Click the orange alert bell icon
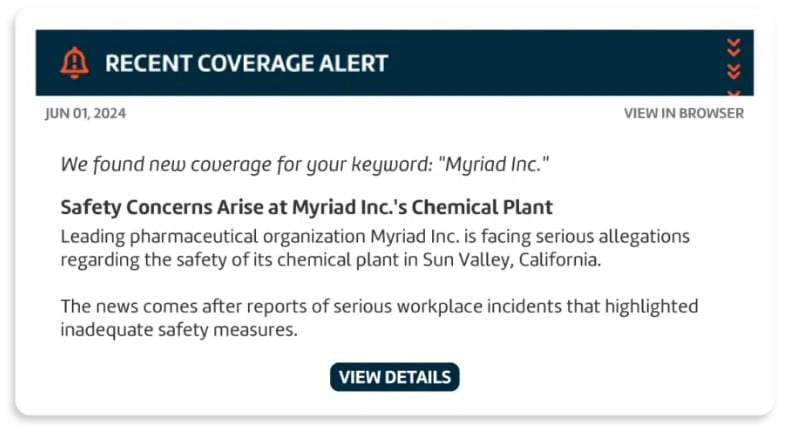Viewport: 791px width, 426px height. click(x=74, y=63)
